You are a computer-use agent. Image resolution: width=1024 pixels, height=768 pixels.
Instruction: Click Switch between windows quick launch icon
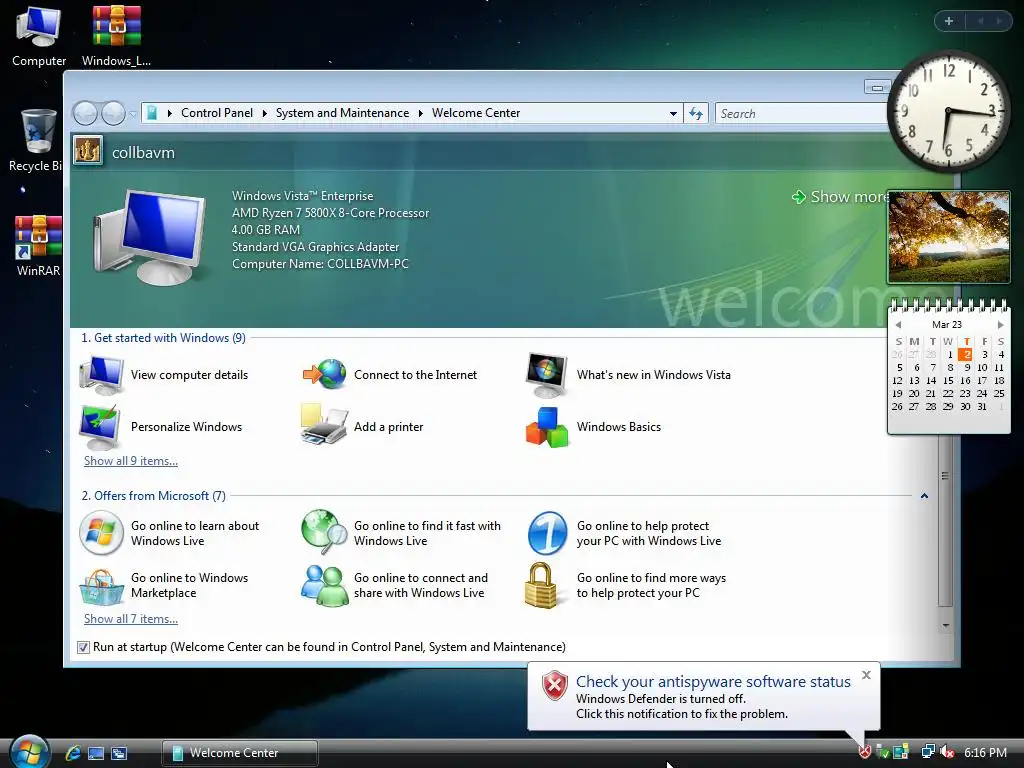pos(119,753)
